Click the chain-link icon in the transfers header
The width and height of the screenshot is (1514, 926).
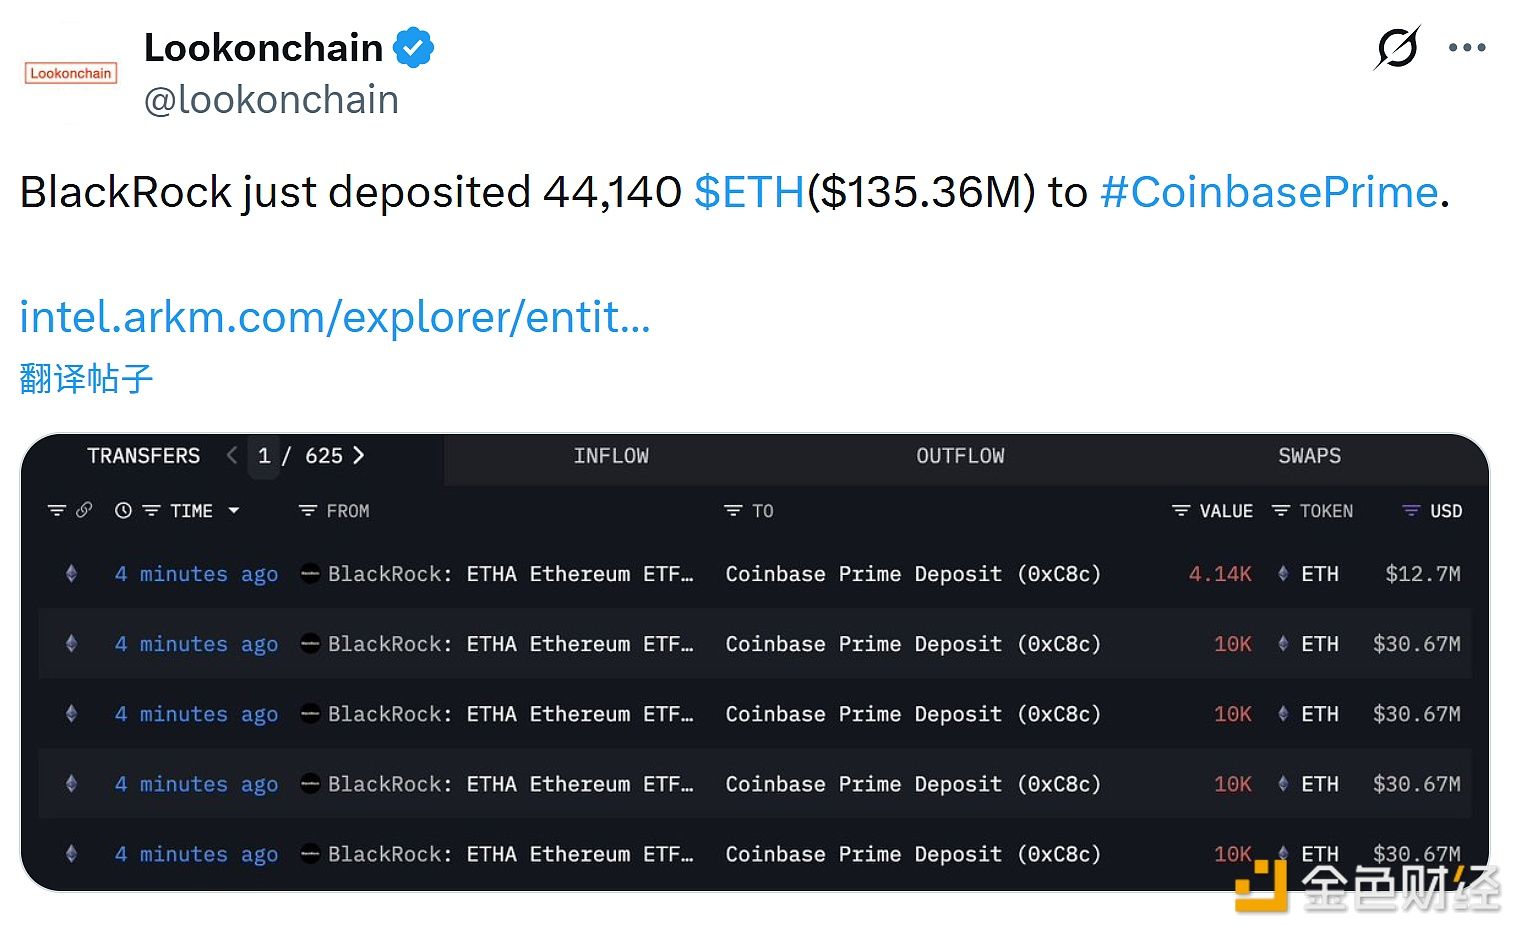86,510
